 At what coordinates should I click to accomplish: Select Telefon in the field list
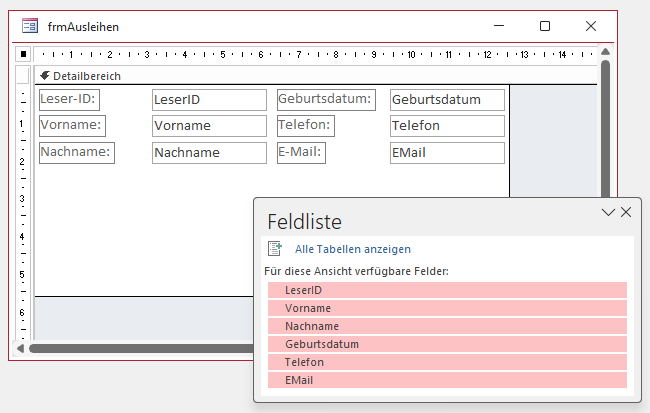[447, 362]
